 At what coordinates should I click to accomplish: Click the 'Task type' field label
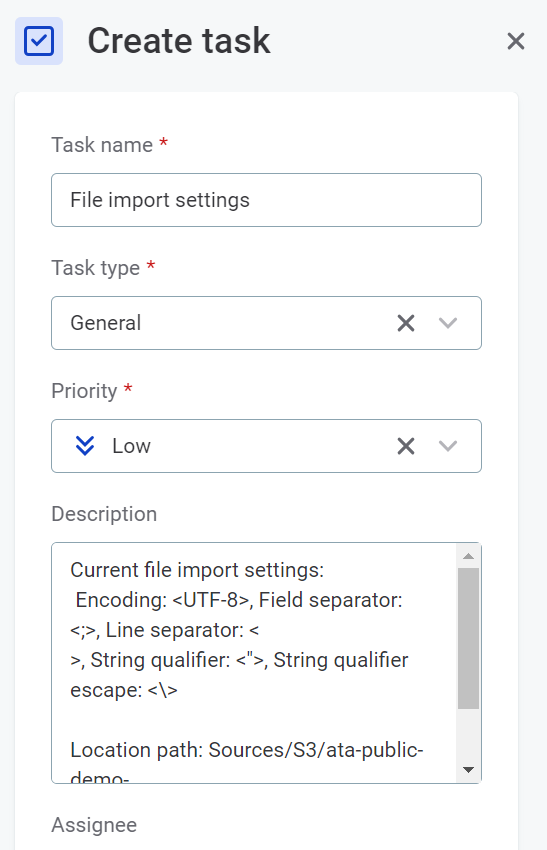click(95, 268)
